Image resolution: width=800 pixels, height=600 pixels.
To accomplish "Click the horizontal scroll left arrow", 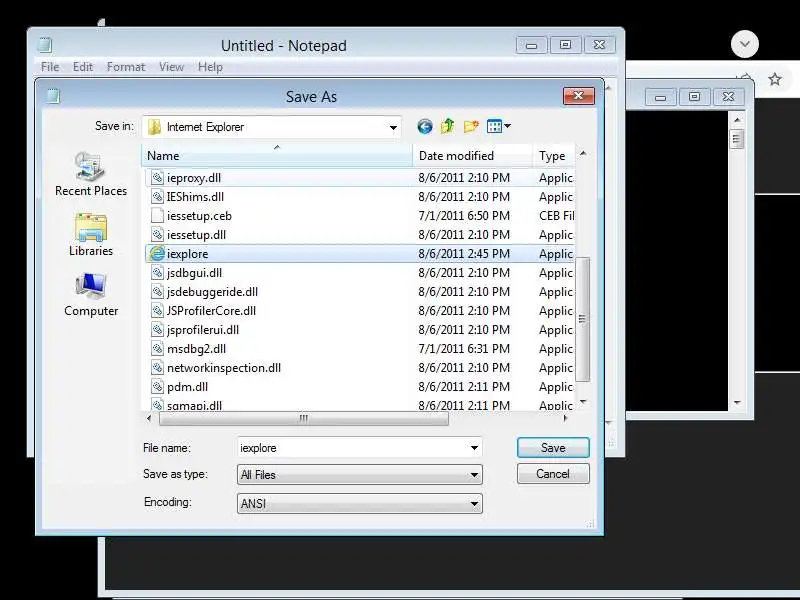I will [x=149, y=418].
